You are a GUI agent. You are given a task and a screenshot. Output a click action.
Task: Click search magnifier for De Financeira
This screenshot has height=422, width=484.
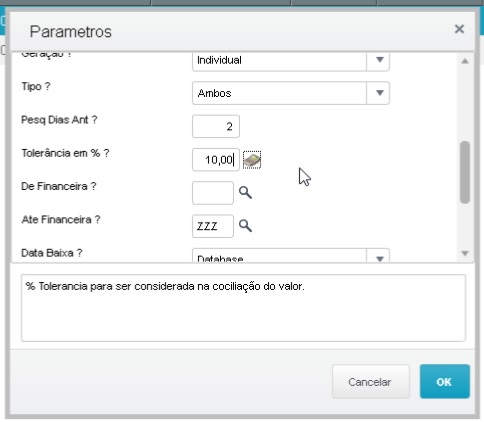click(x=245, y=193)
